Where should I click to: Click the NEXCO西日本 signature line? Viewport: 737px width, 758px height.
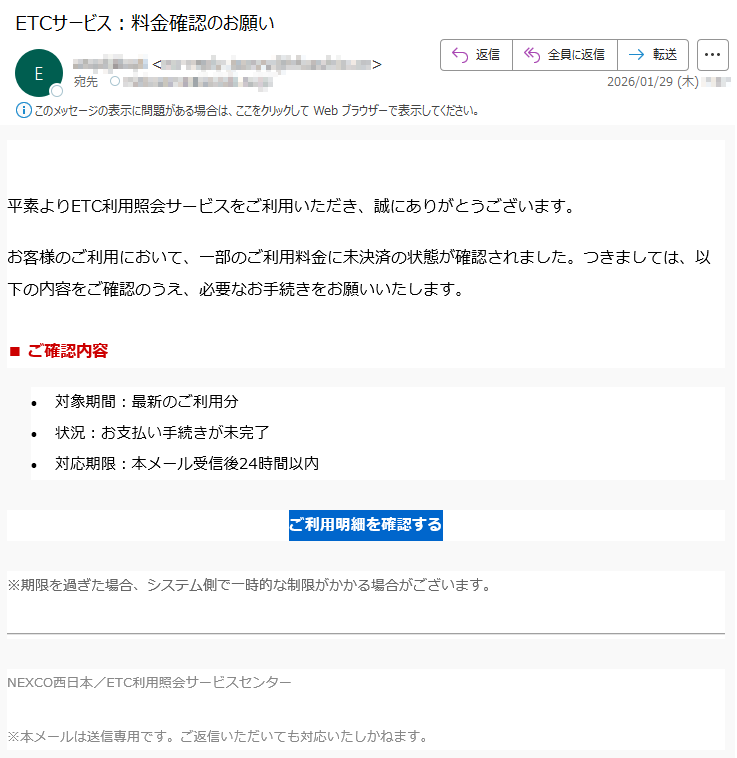(x=150, y=682)
